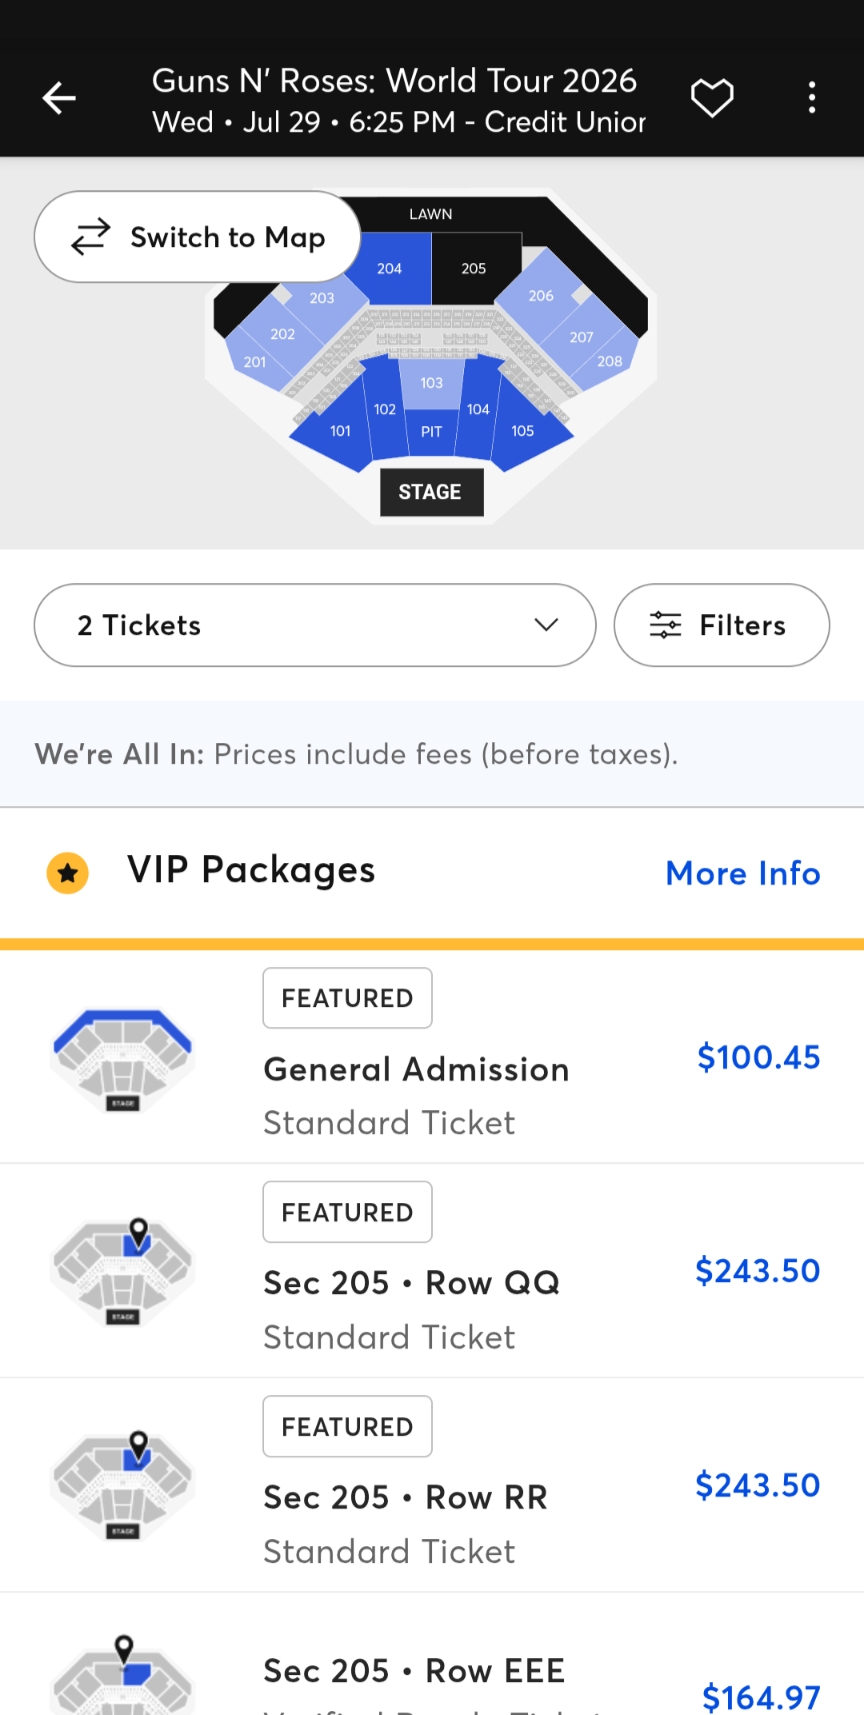Select the General Admission $100.45 listing

coord(416,1070)
